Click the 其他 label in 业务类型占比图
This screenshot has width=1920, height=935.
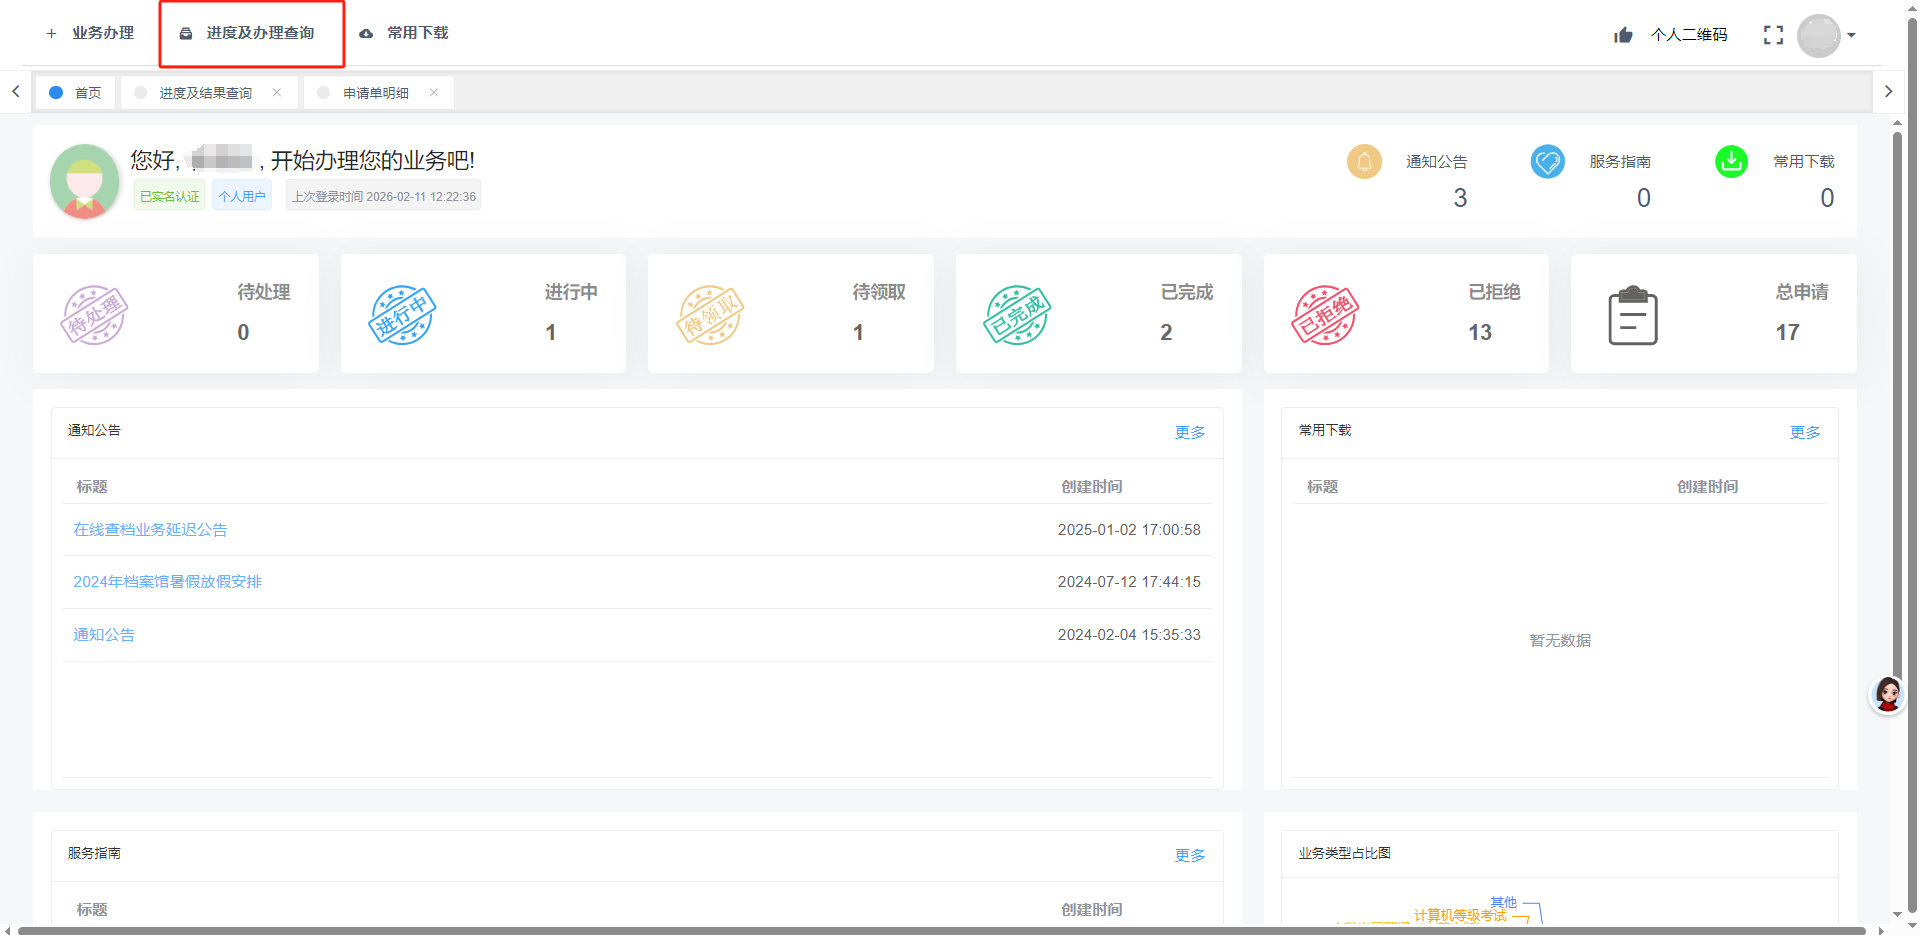pyautogui.click(x=1503, y=902)
